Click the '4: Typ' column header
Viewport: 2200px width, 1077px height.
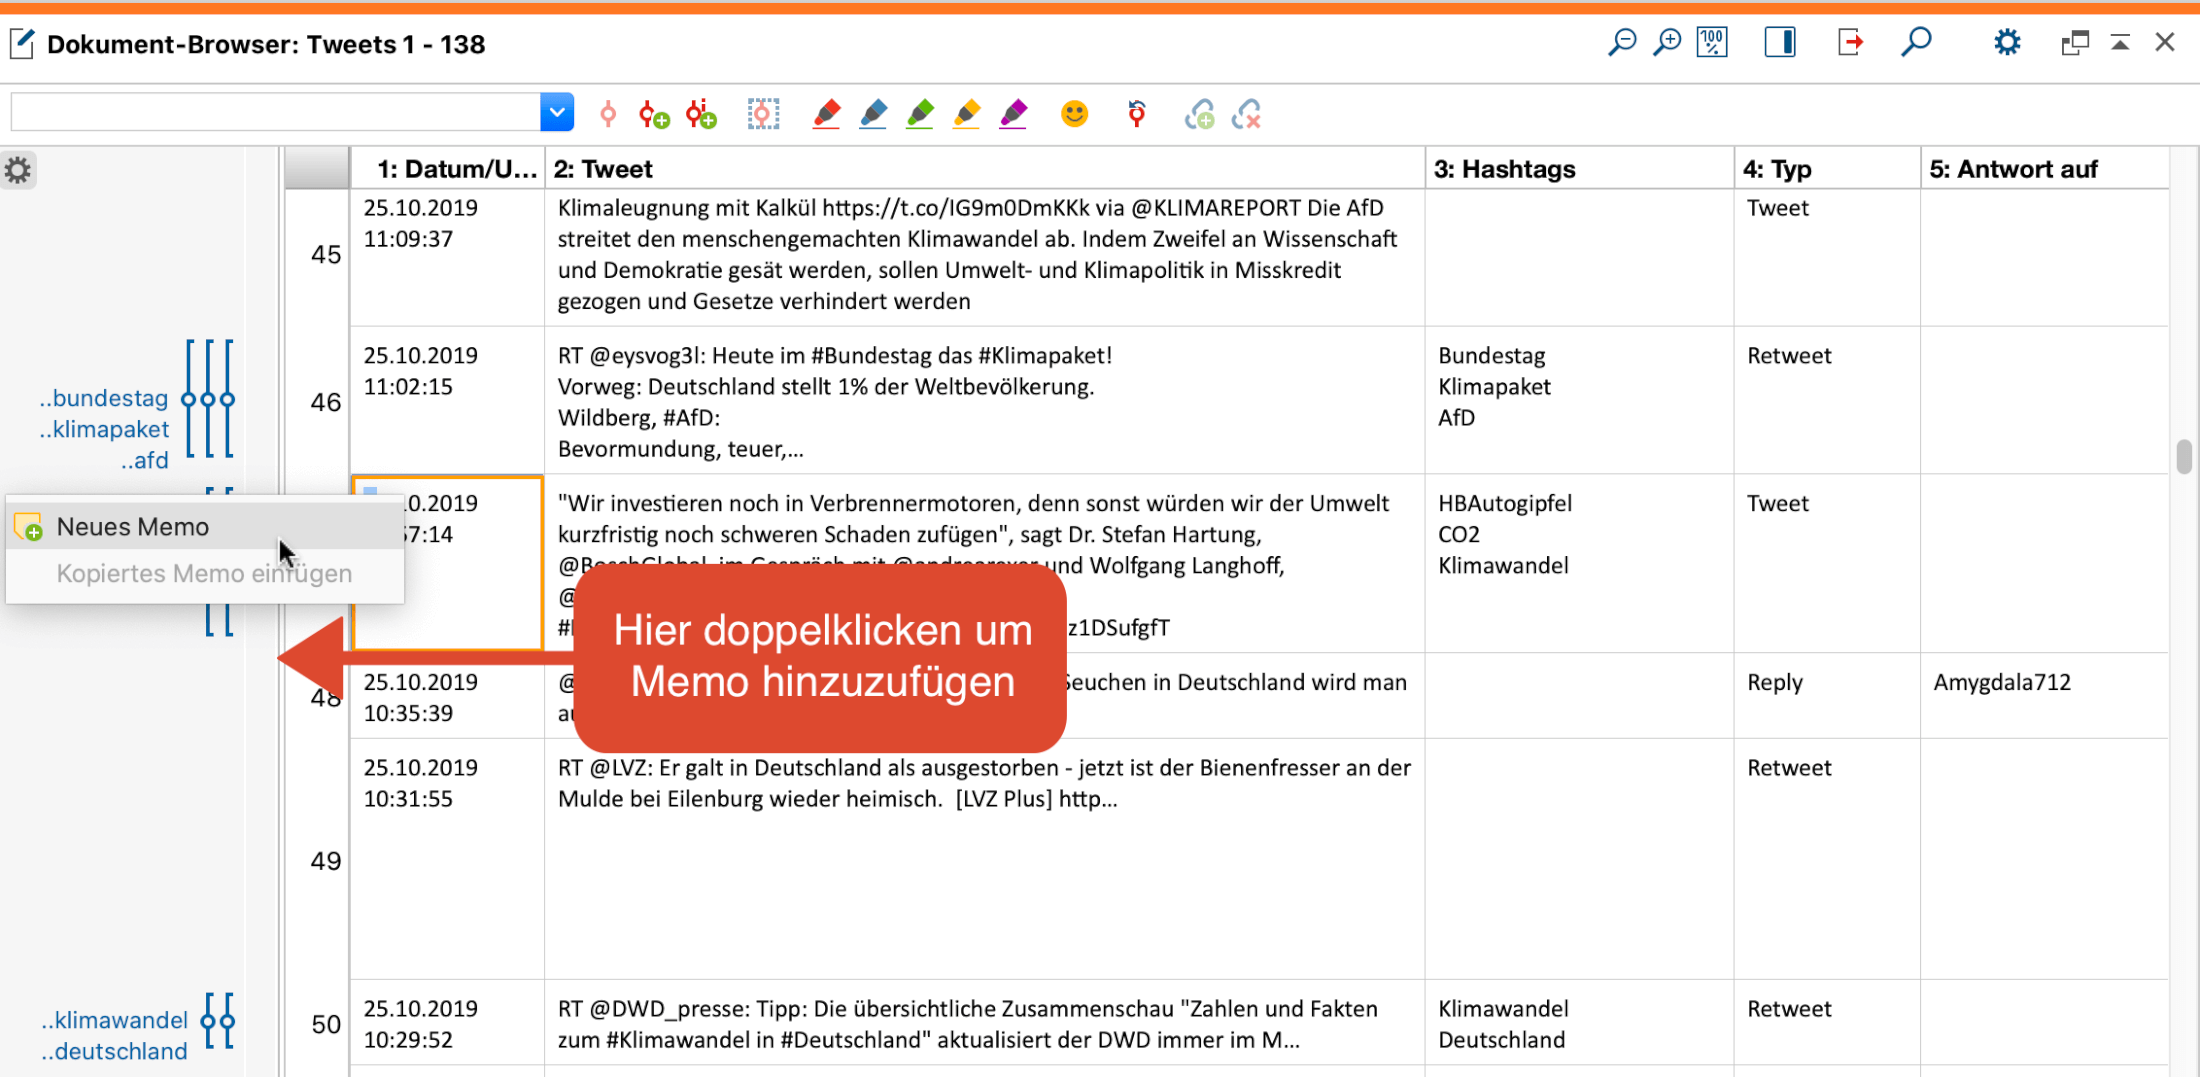click(x=1828, y=169)
